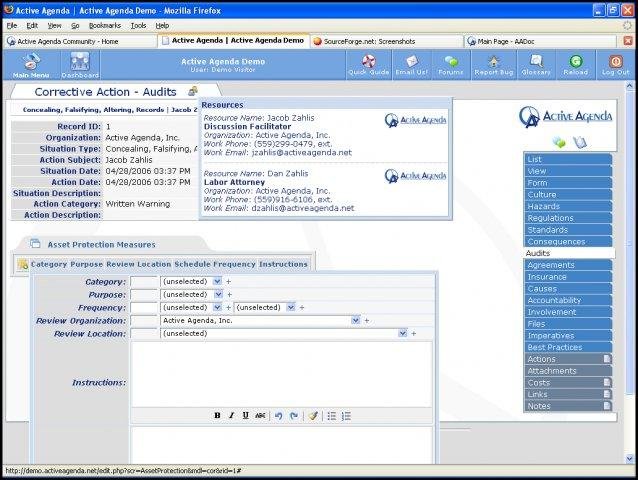Select Hazards in the right sidebar
Screen dimensions: 638x480
(x=568, y=206)
